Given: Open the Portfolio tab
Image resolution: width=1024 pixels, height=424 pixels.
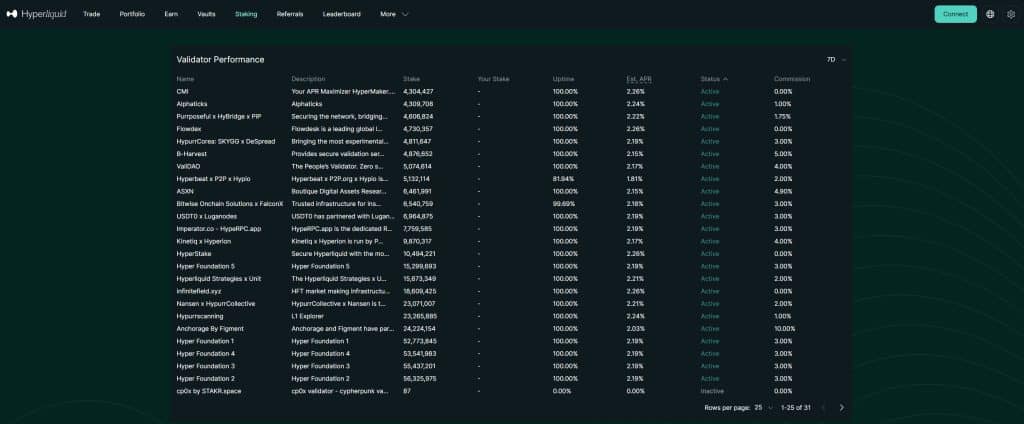Looking at the screenshot, I should pyautogui.click(x=132, y=14).
